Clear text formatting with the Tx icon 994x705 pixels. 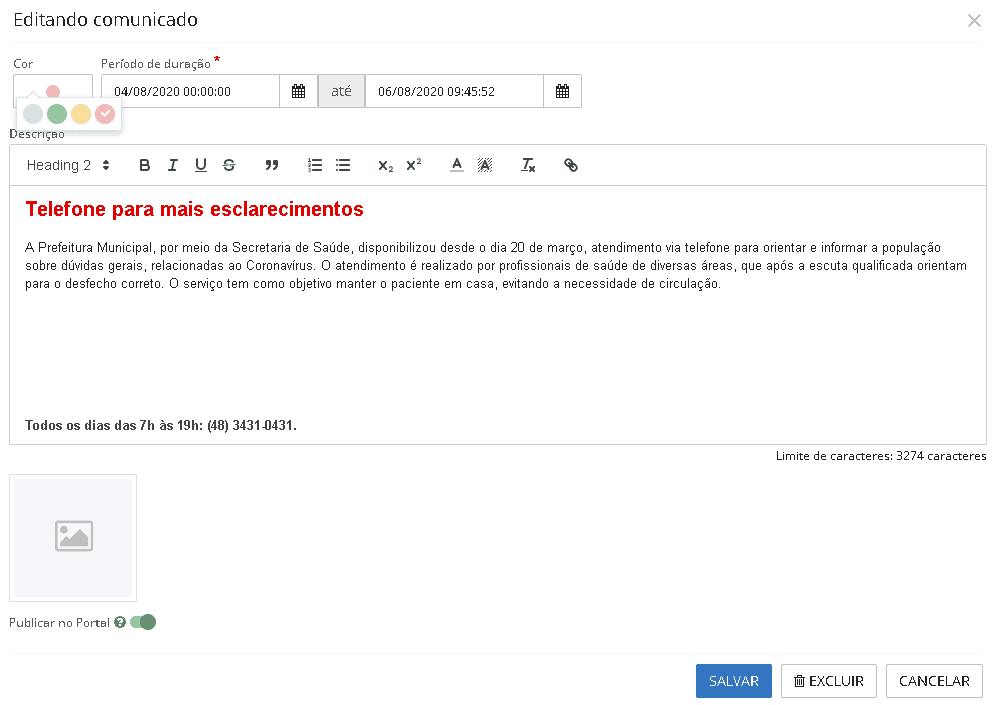pos(528,166)
